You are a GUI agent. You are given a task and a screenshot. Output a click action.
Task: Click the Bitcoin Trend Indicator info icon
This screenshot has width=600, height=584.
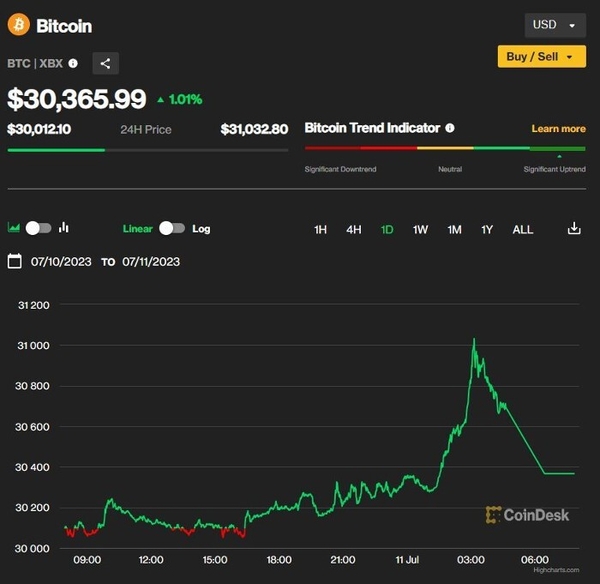coord(450,128)
